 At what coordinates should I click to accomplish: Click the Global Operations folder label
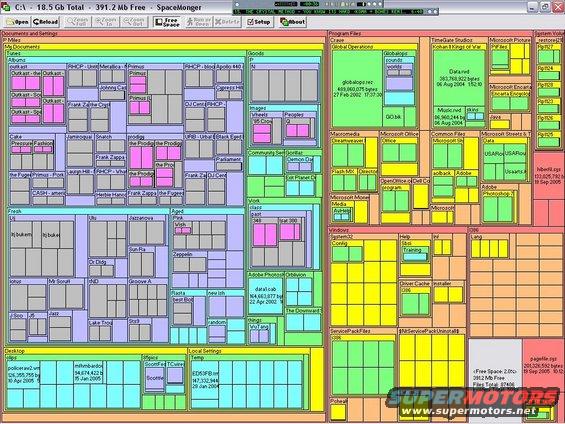click(x=353, y=47)
